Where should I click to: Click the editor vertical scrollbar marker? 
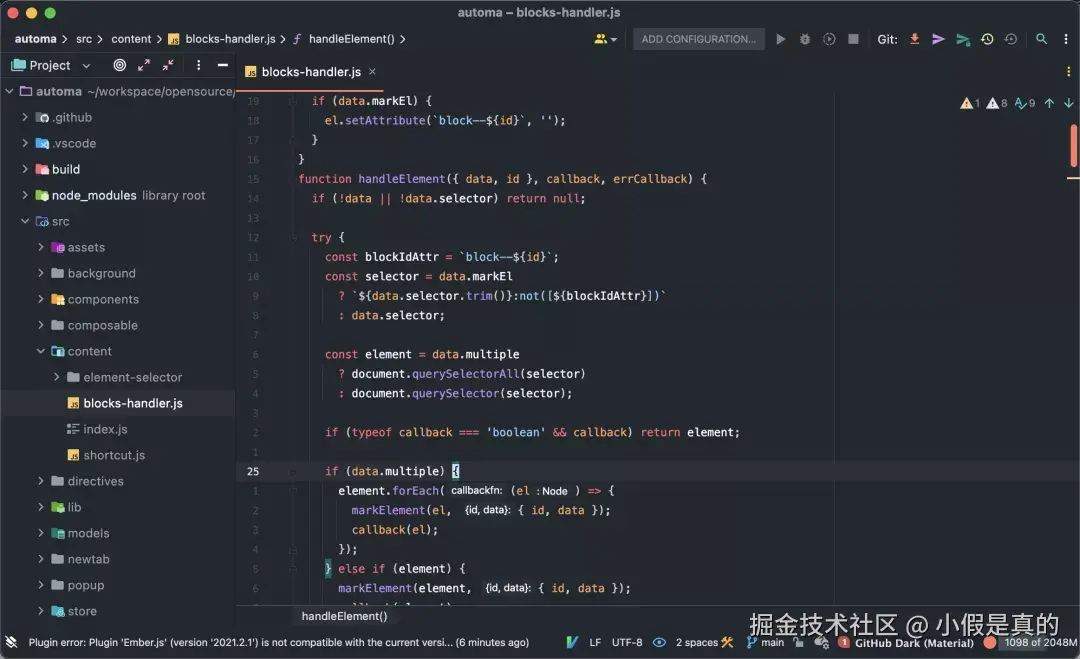(1073, 145)
